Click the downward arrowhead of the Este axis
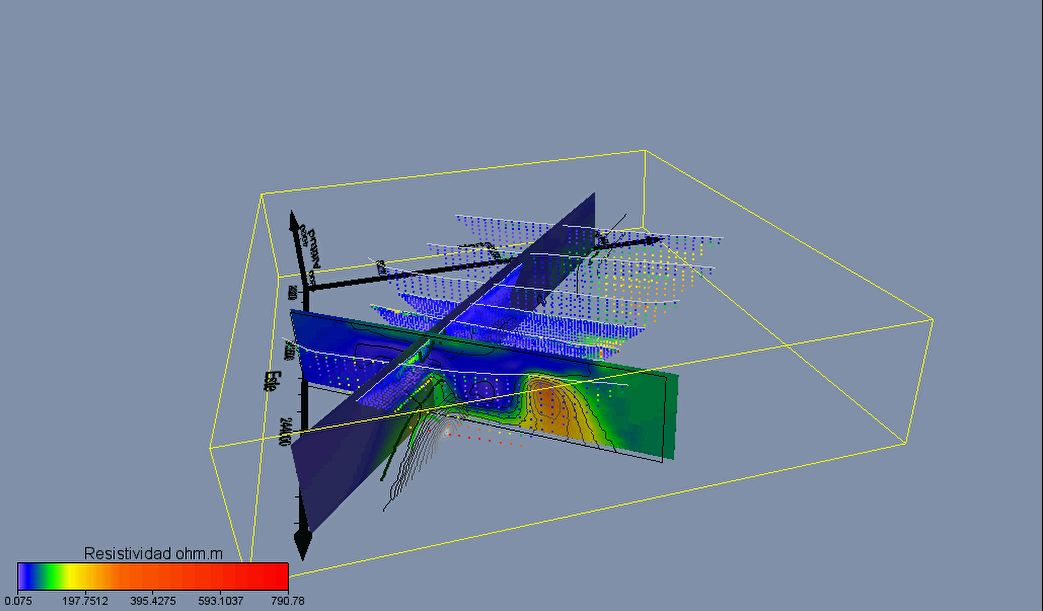The image size is (1043, 611). 302,546
